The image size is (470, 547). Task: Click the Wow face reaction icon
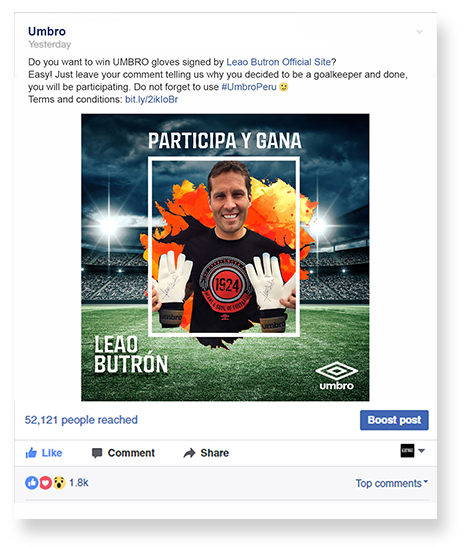(x=59, y=483)
